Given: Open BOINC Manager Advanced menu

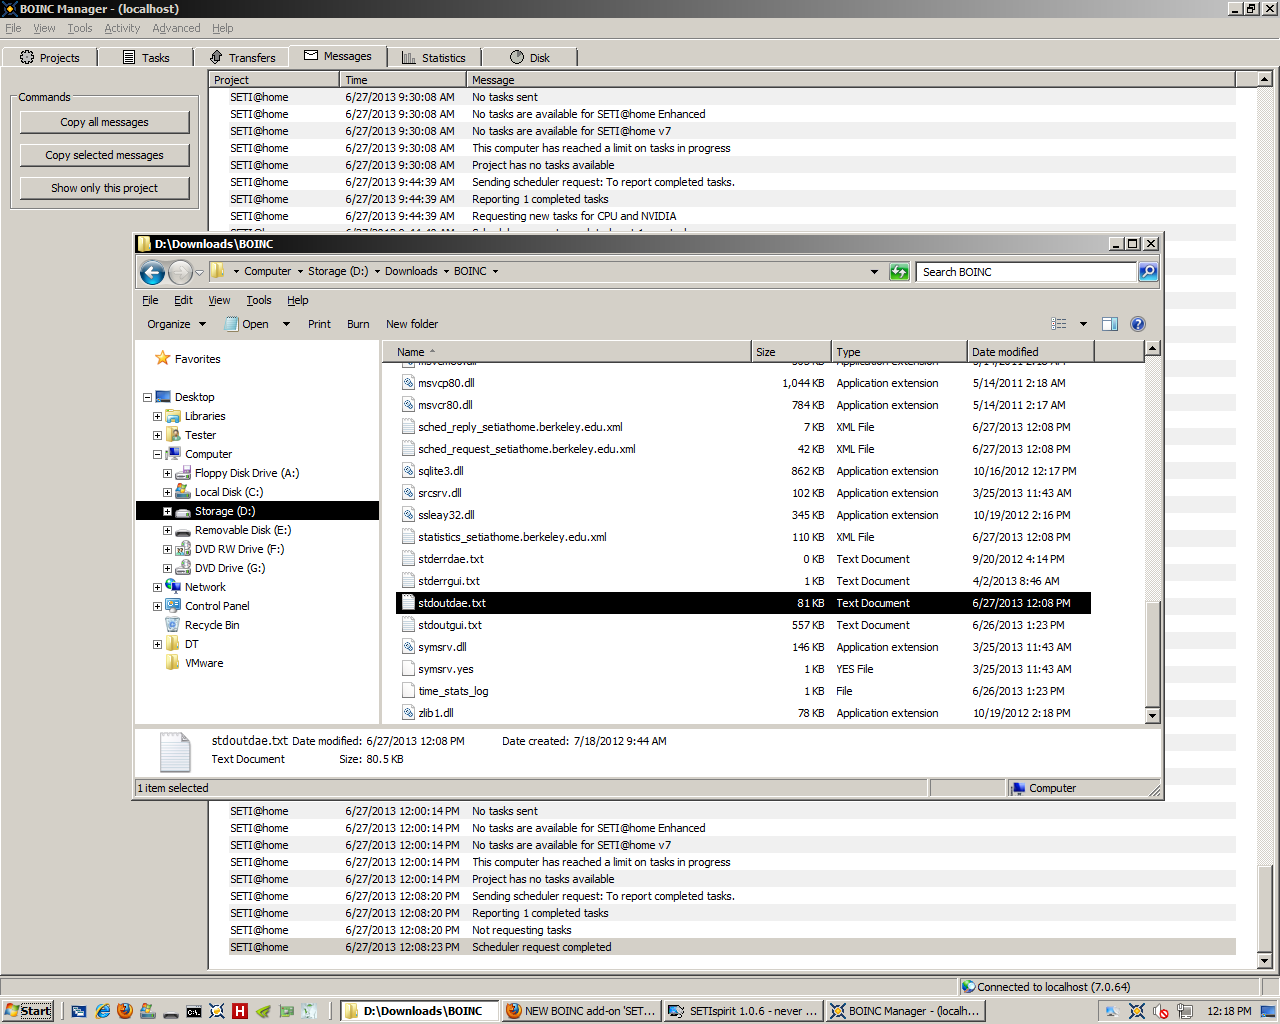Looking at the screenshot, I should coord(176,28).
